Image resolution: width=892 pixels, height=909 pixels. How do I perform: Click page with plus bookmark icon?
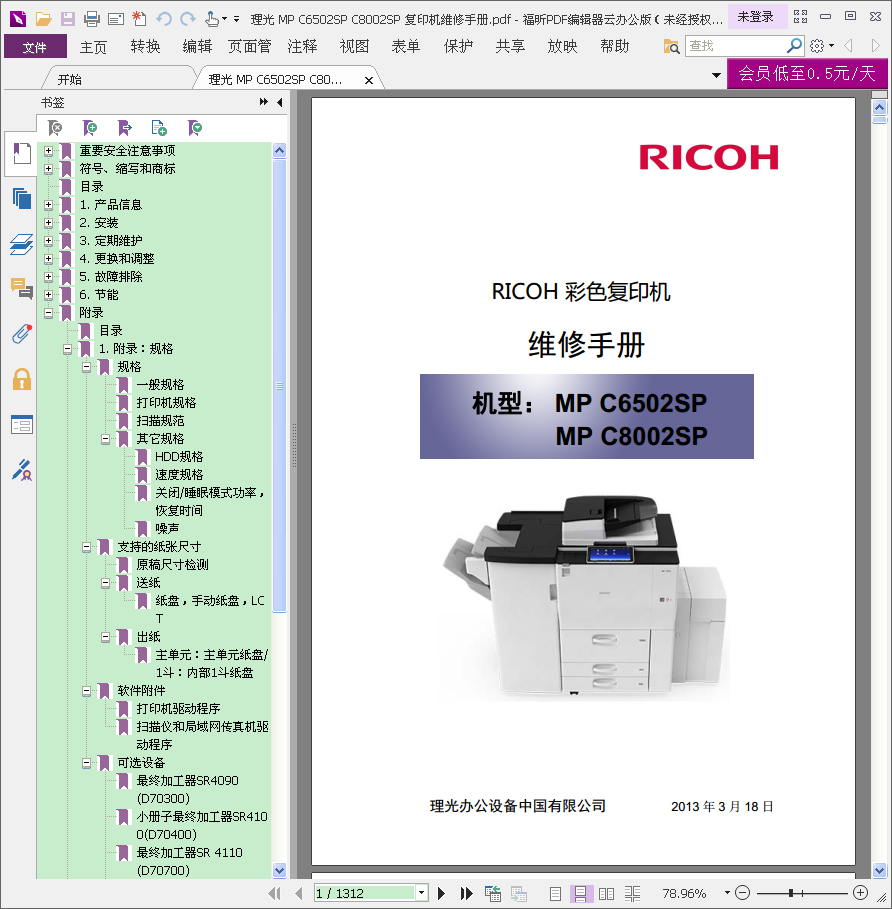coord(159,128)
